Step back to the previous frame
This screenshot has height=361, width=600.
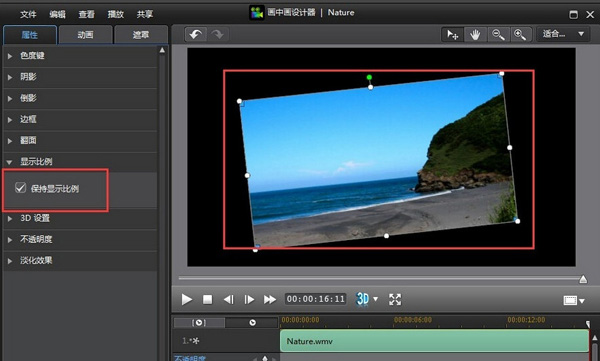(x=228, y=299)
